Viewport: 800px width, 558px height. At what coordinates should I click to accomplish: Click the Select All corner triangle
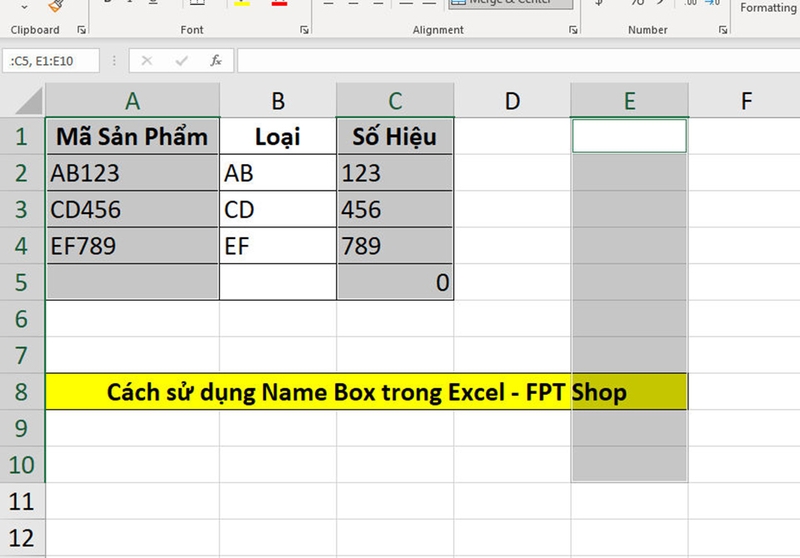point(29,100)
